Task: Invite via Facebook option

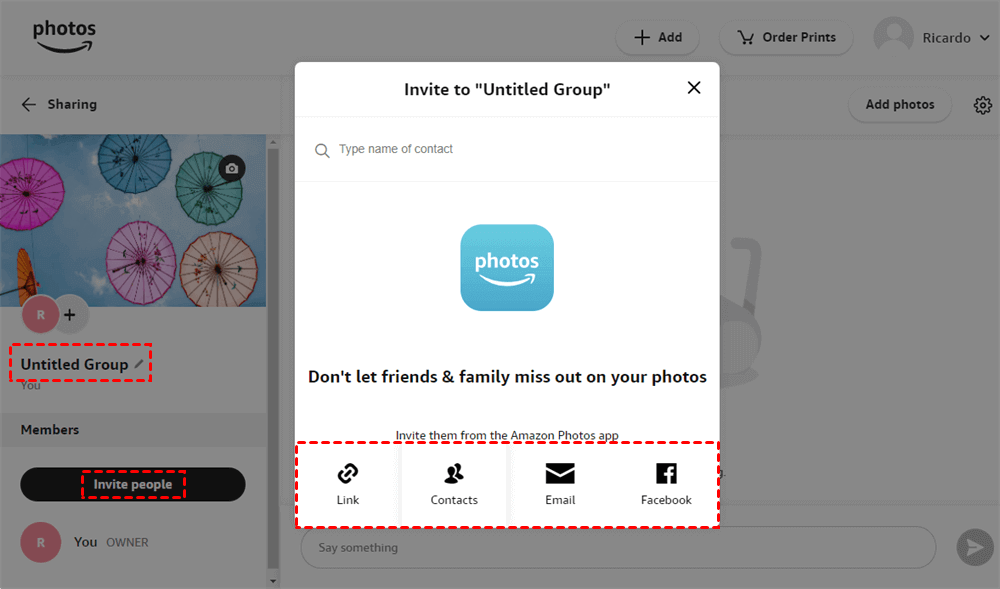Action: click(666, 484)
